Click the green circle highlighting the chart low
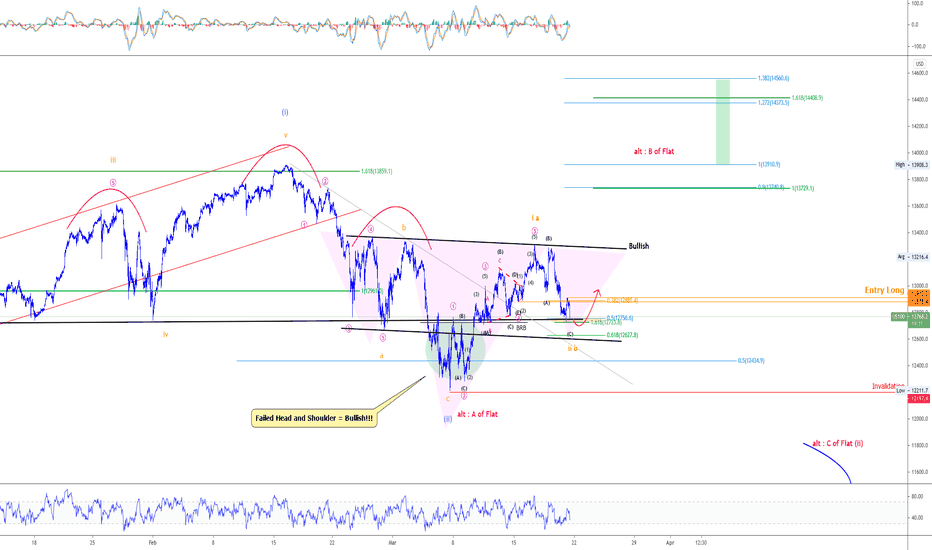932x550 pixels. point(456,350)
